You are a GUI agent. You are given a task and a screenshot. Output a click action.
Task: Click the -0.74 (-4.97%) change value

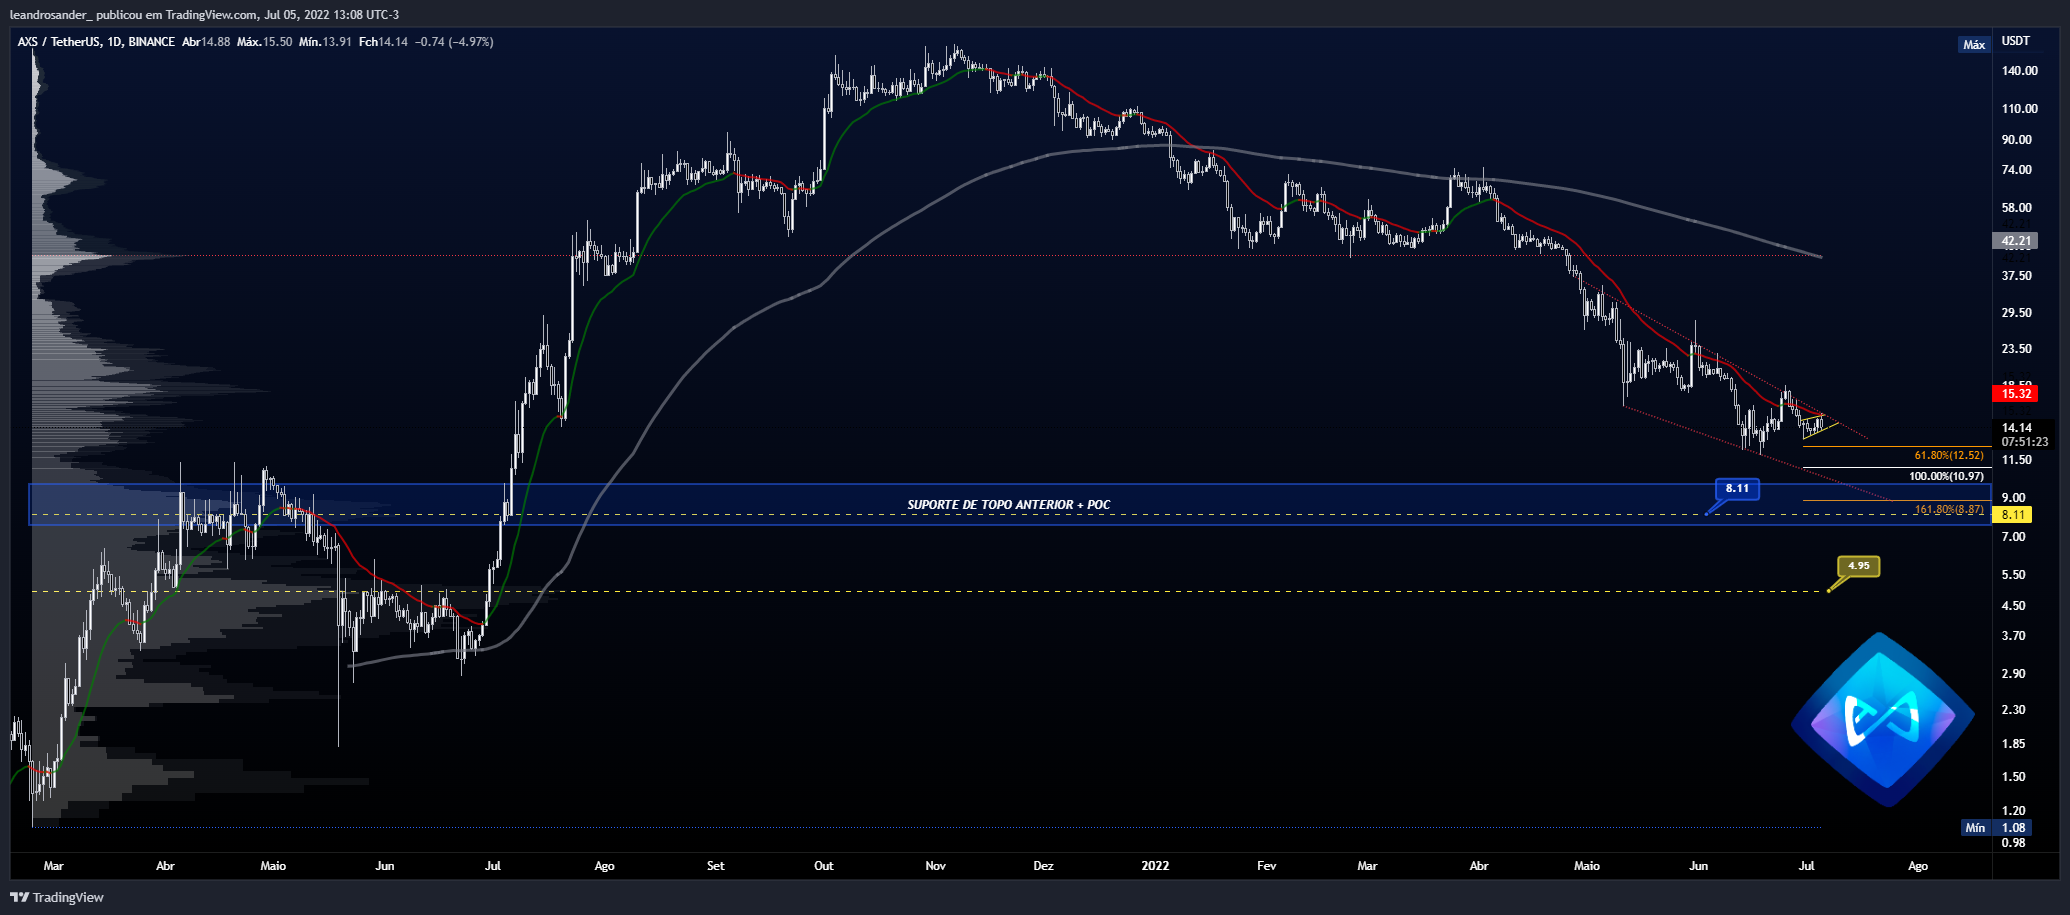pyautogui.click(x=454, y=42)
